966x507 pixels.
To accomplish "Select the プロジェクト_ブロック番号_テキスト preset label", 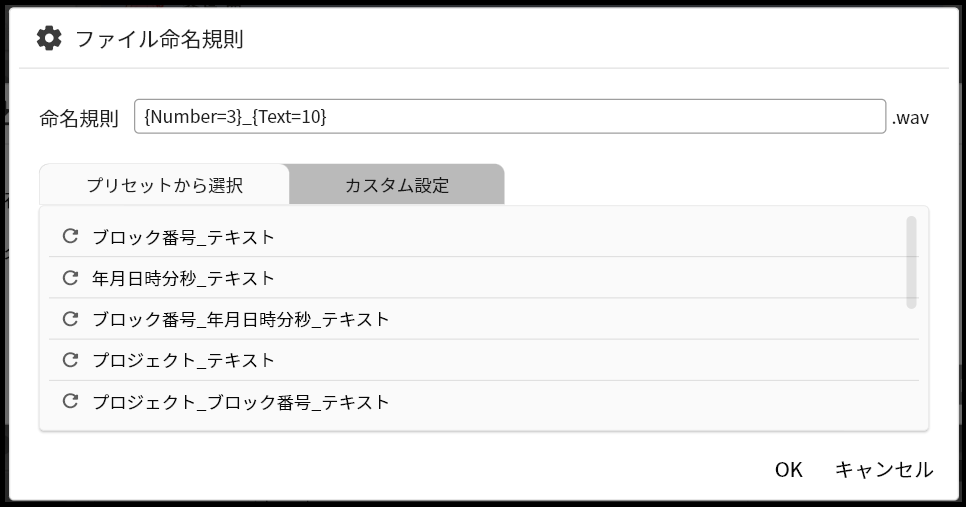I will [x=240, y=402].
